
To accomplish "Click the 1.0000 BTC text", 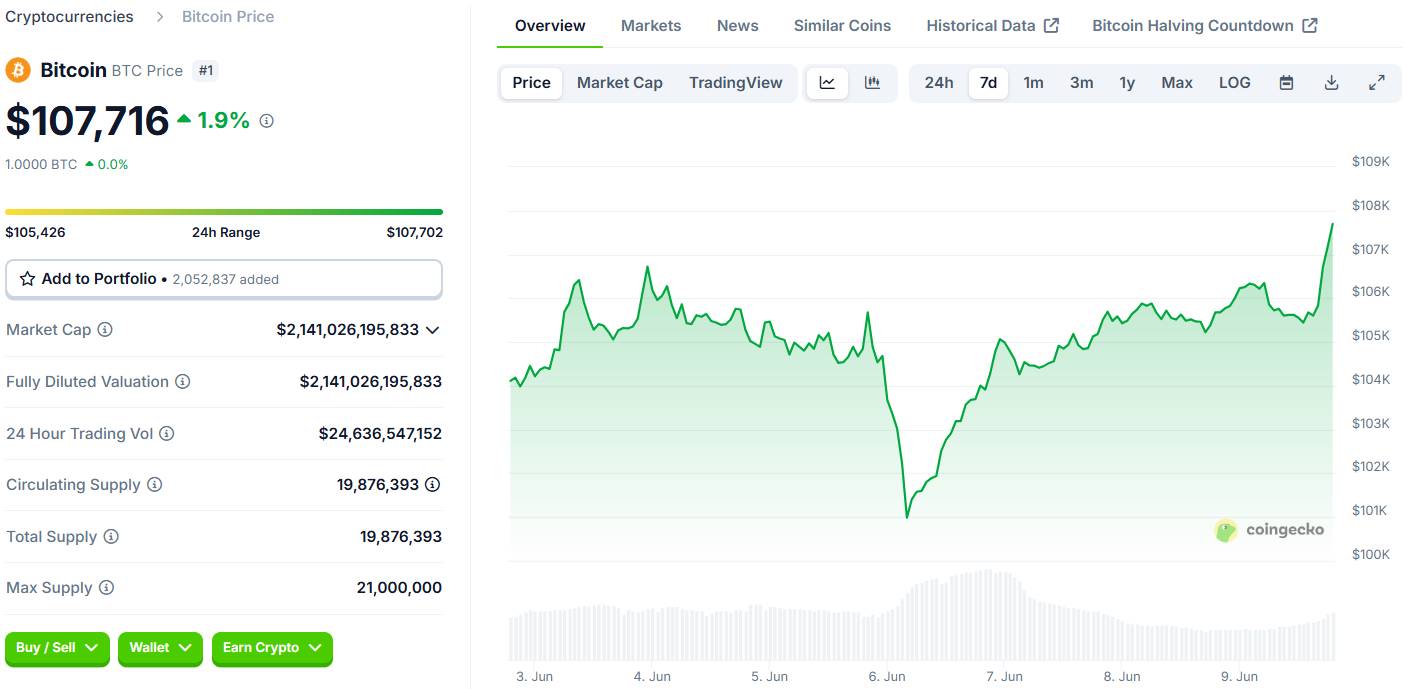I will coord(41,164).
